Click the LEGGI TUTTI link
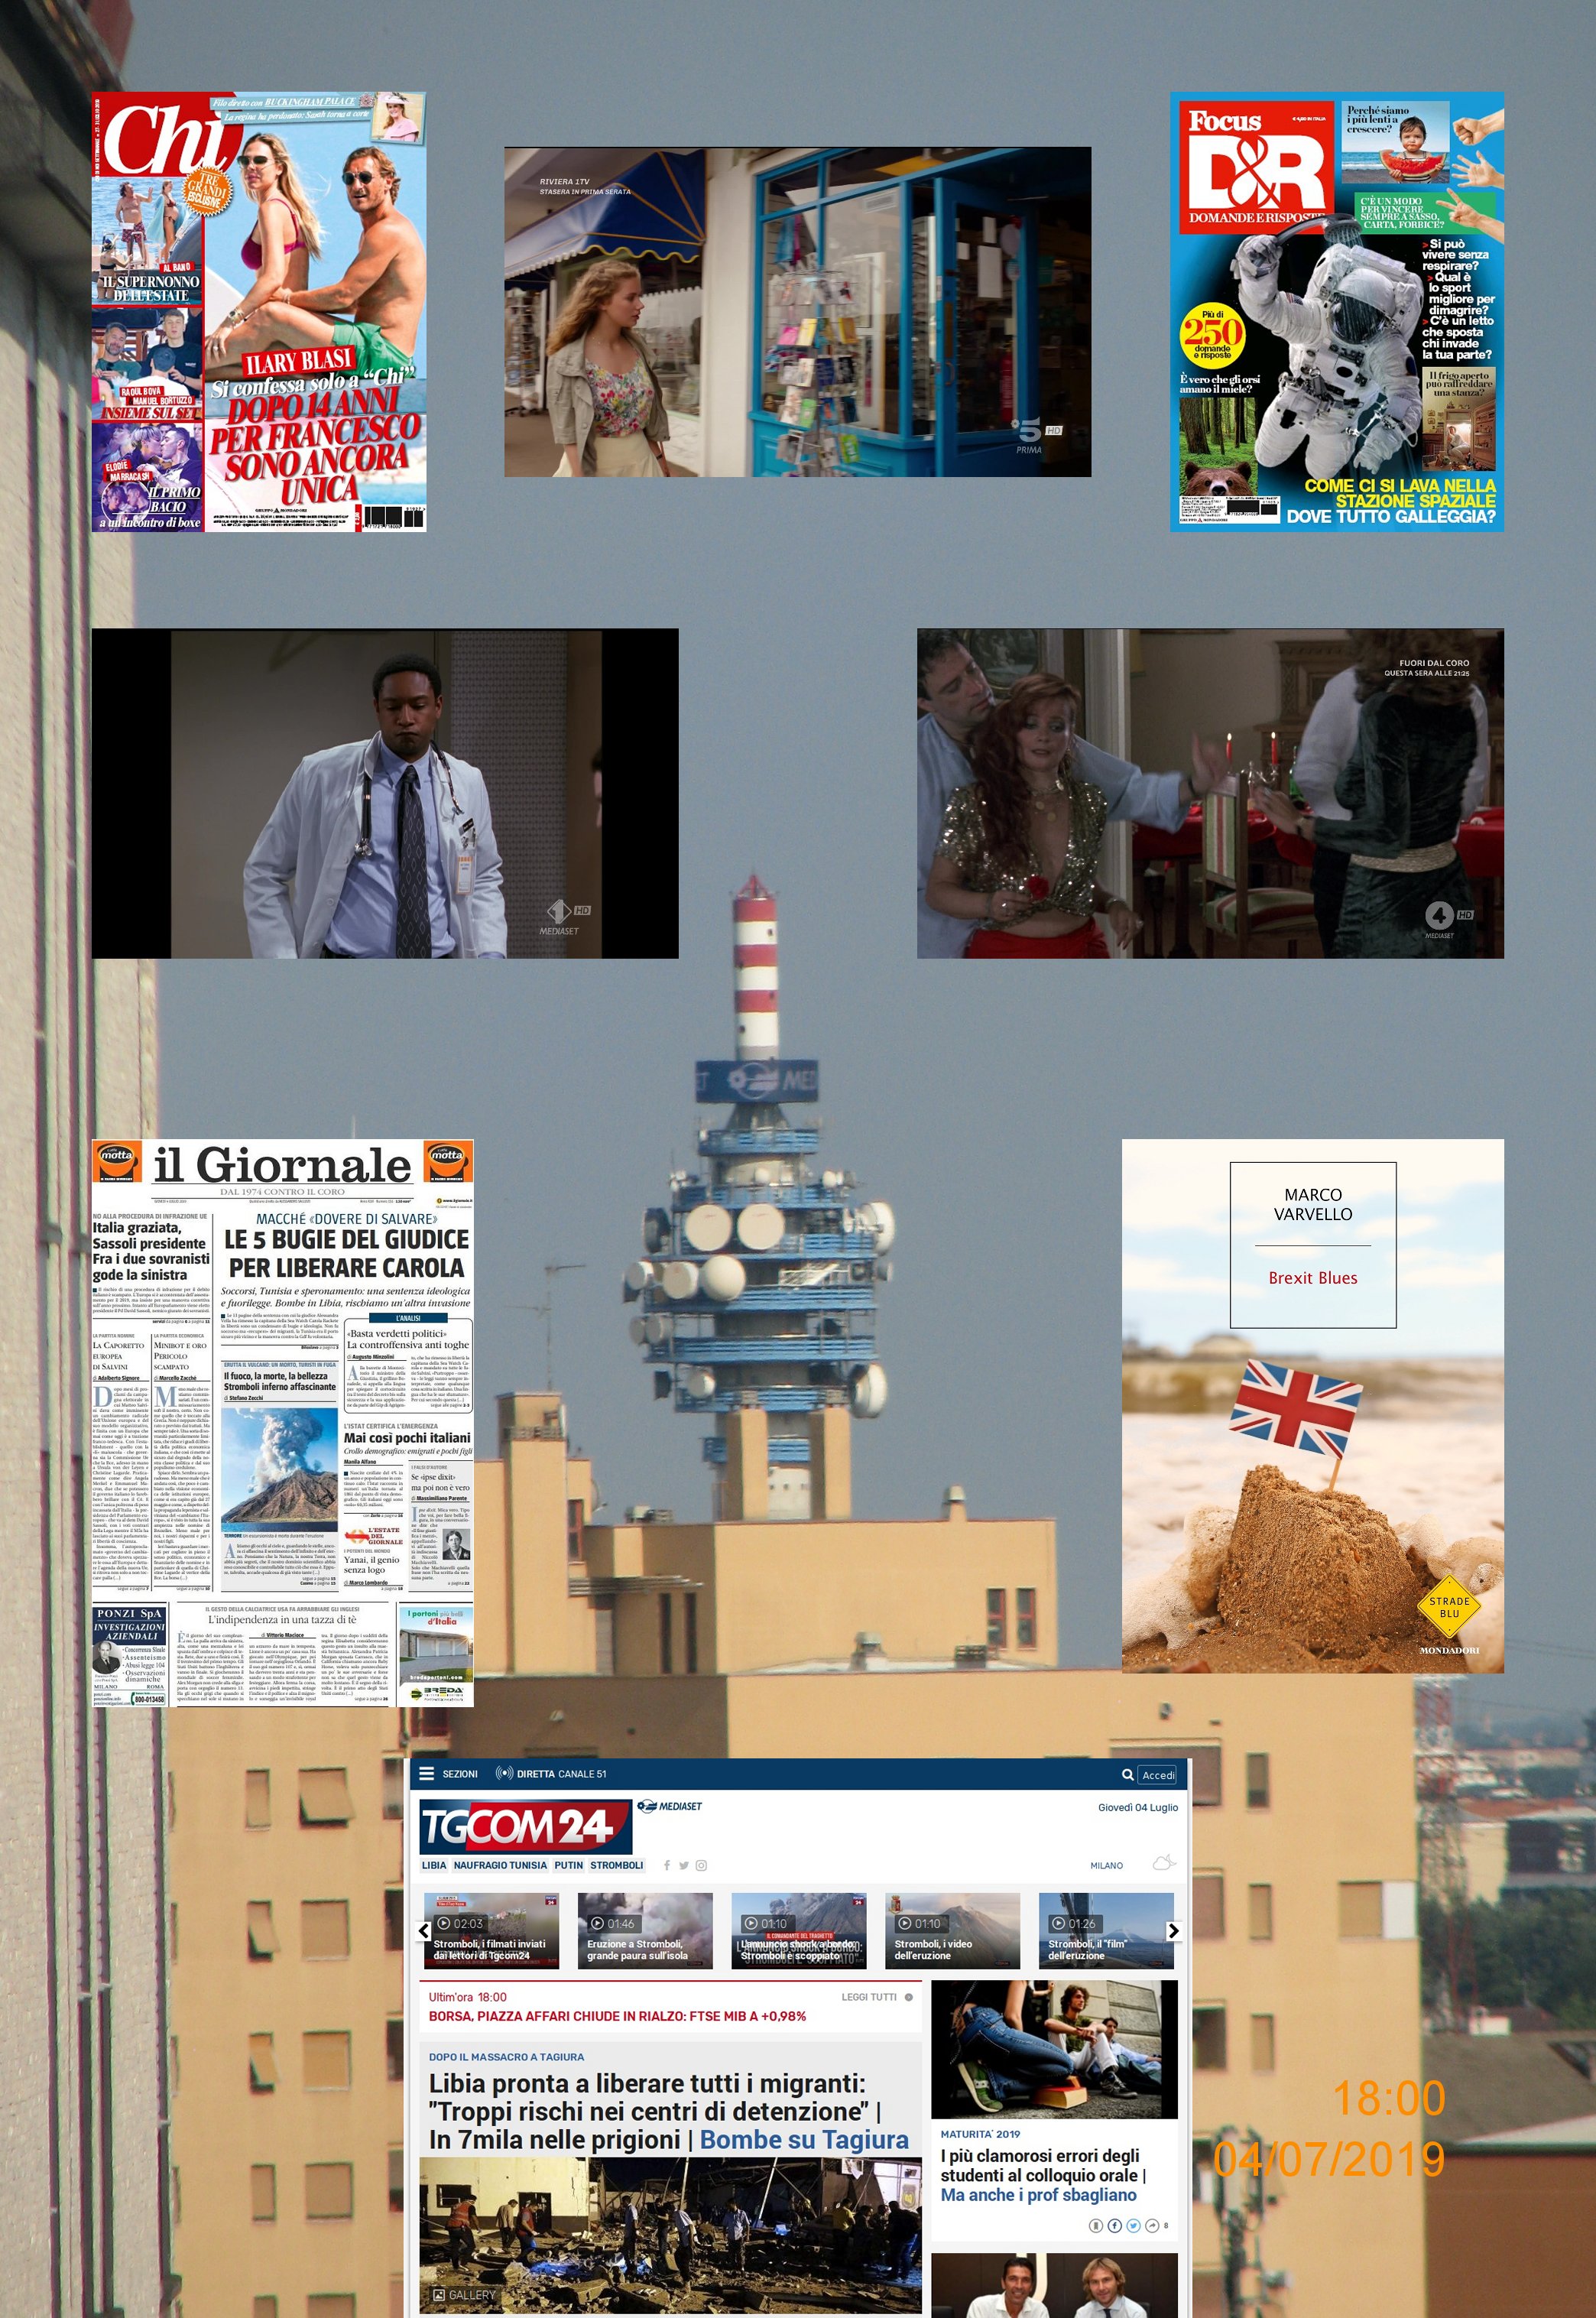 coord(869,1997)
